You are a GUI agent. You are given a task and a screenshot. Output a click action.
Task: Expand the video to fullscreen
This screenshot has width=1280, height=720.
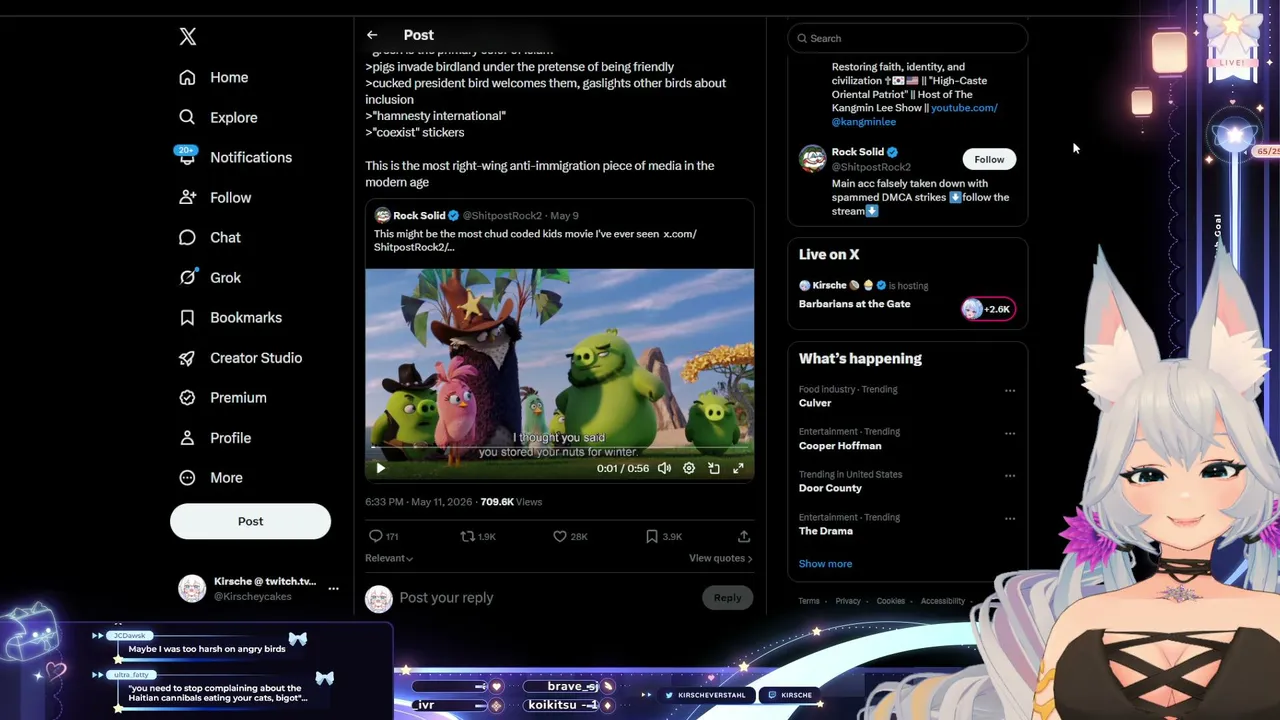738,468
